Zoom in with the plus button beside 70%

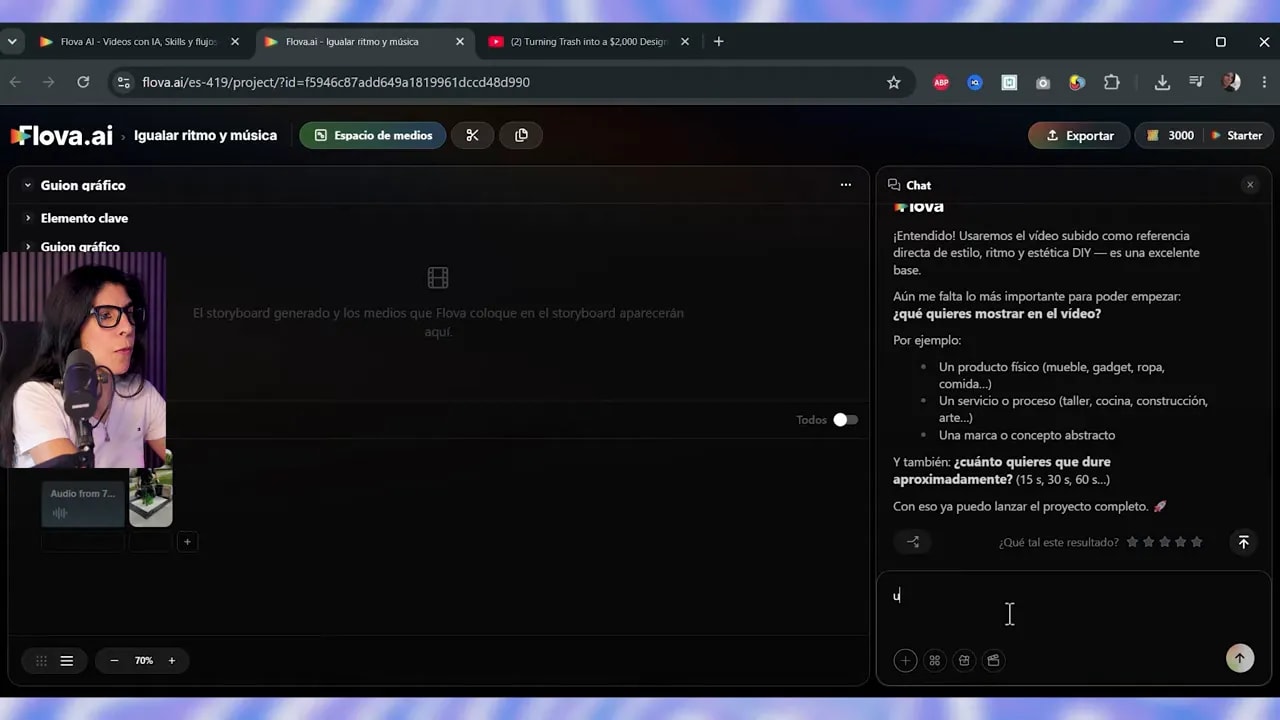tap(172, 661)
